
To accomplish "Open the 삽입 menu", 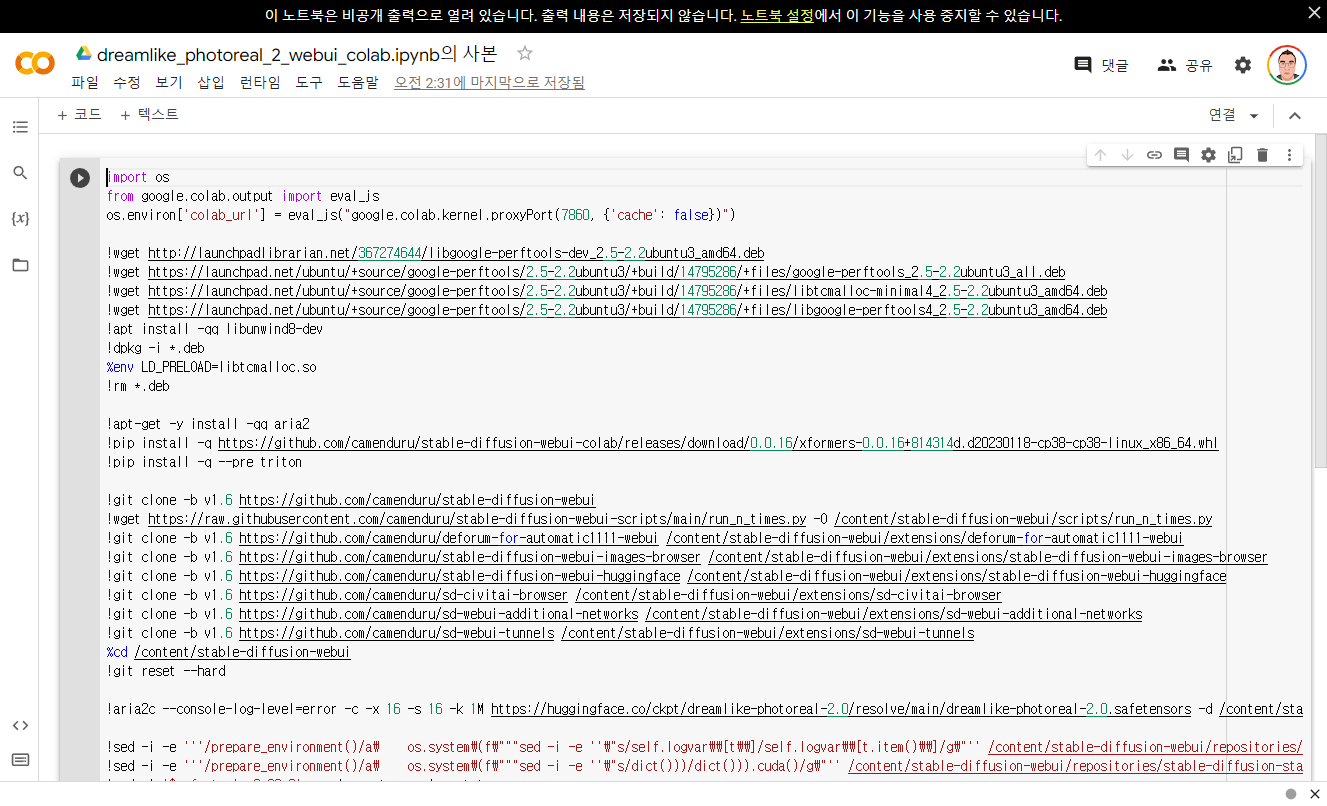I will pyautogui.click(x=211, y=82).
